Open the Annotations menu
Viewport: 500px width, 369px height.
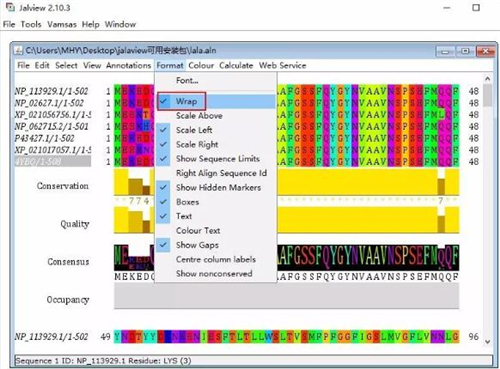point(128,65)
